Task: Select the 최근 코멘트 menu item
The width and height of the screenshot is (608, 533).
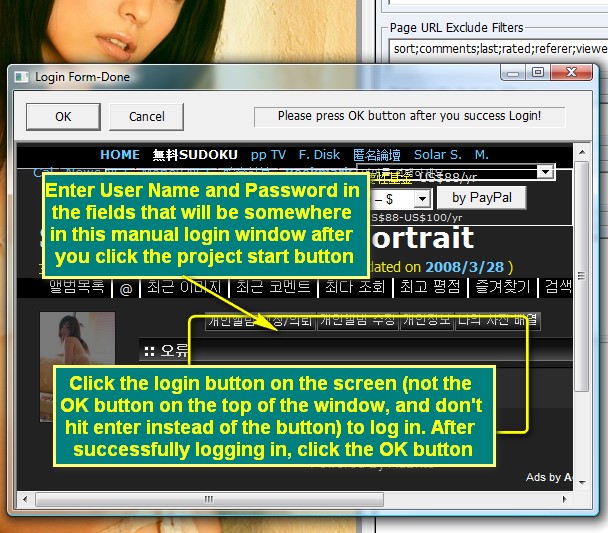Action: pos(273,287)
